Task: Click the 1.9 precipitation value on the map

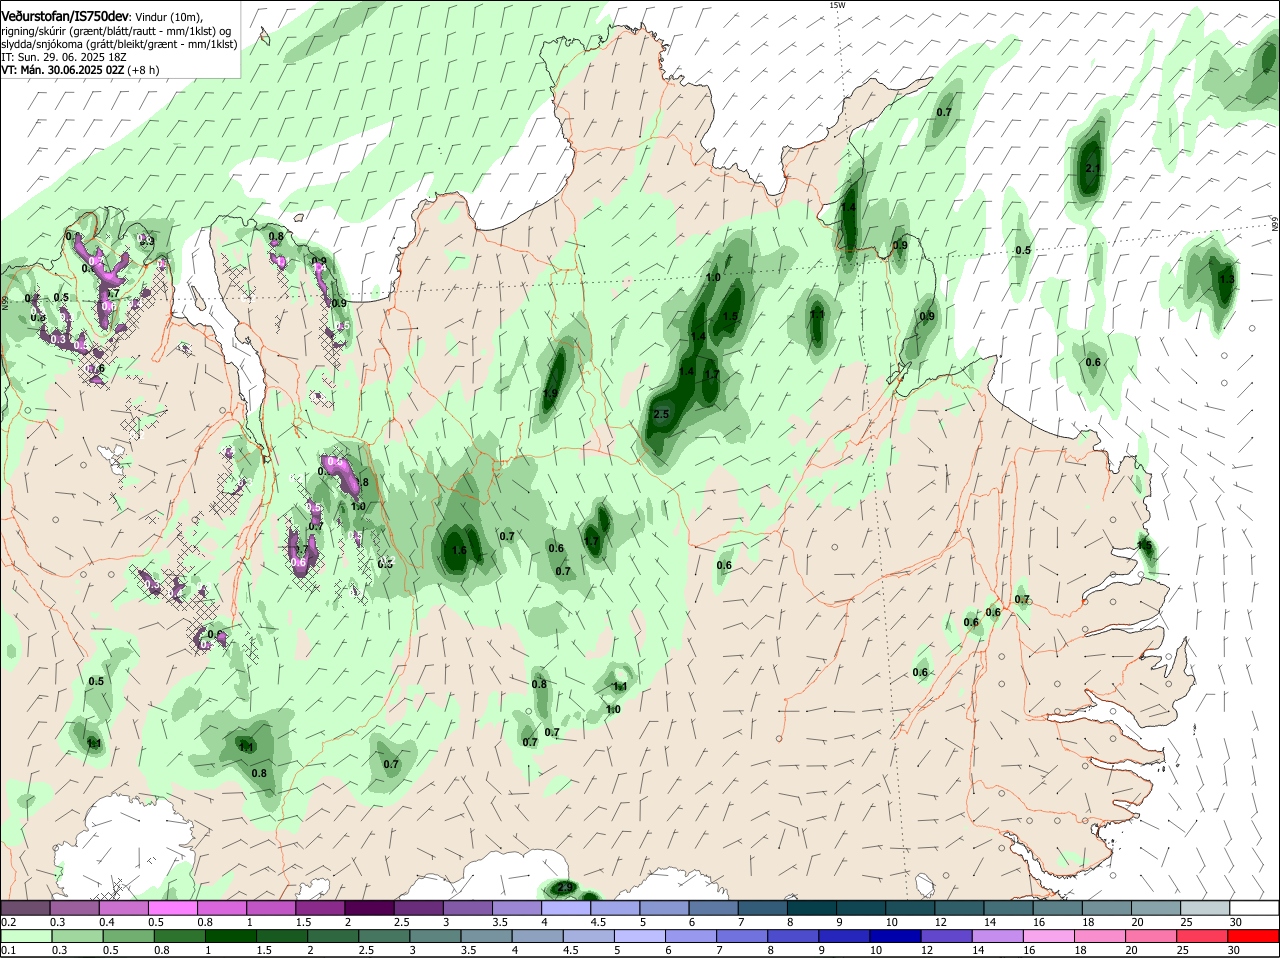Action: pos(550,394)
